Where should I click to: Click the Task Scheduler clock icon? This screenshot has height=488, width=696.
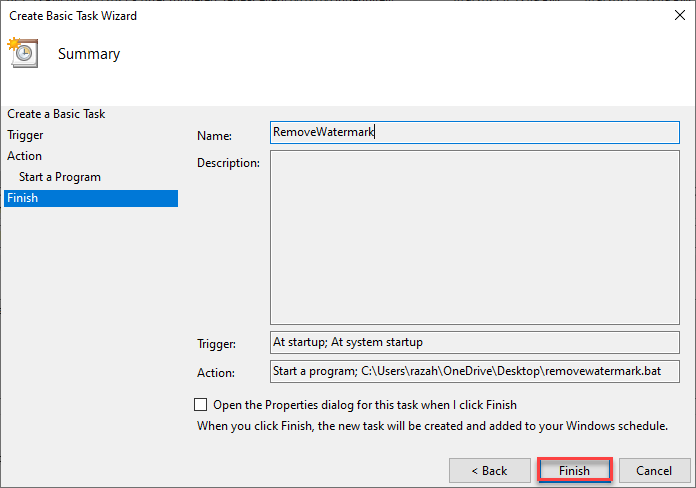(x=23, y=54)
